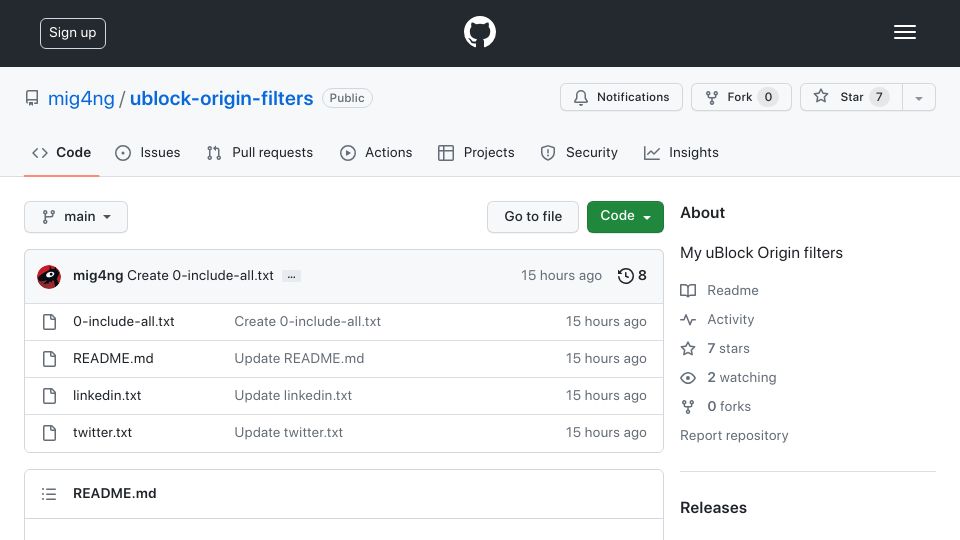Click the Sign up button
Screen dimensions: 960x540
[x=73, y=33]
